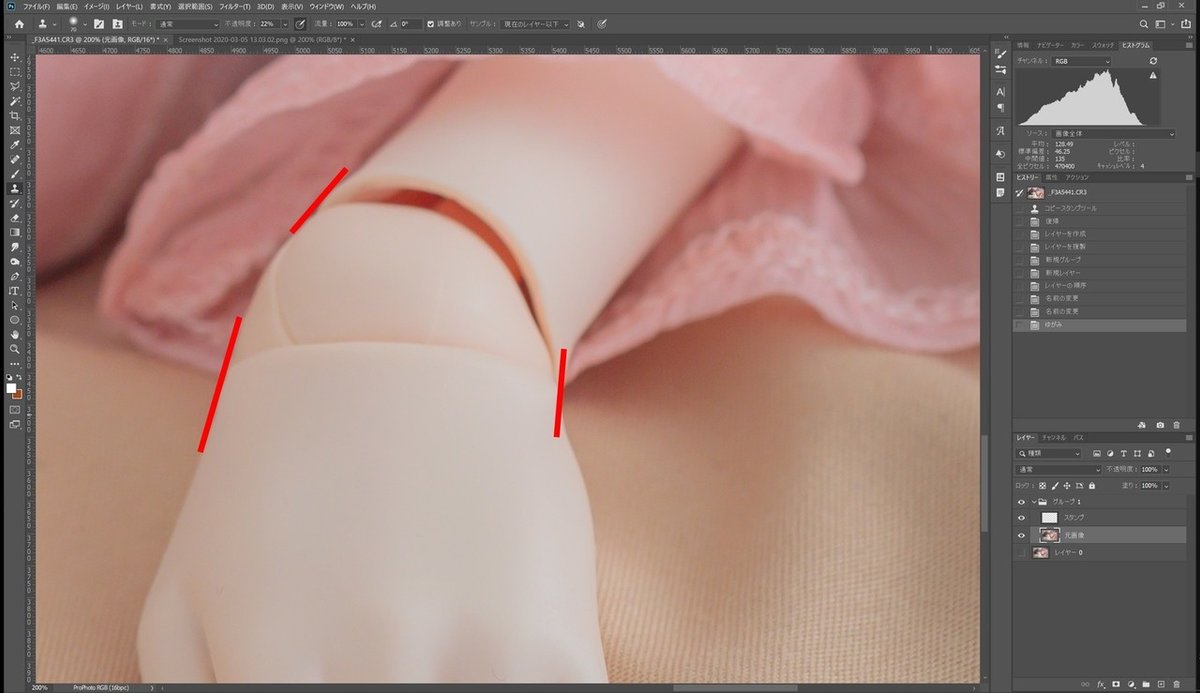Screen dimensions: 1200x693
Task: Switch to the チャンネル tab in Layers panel
Action: (1055, 438)
